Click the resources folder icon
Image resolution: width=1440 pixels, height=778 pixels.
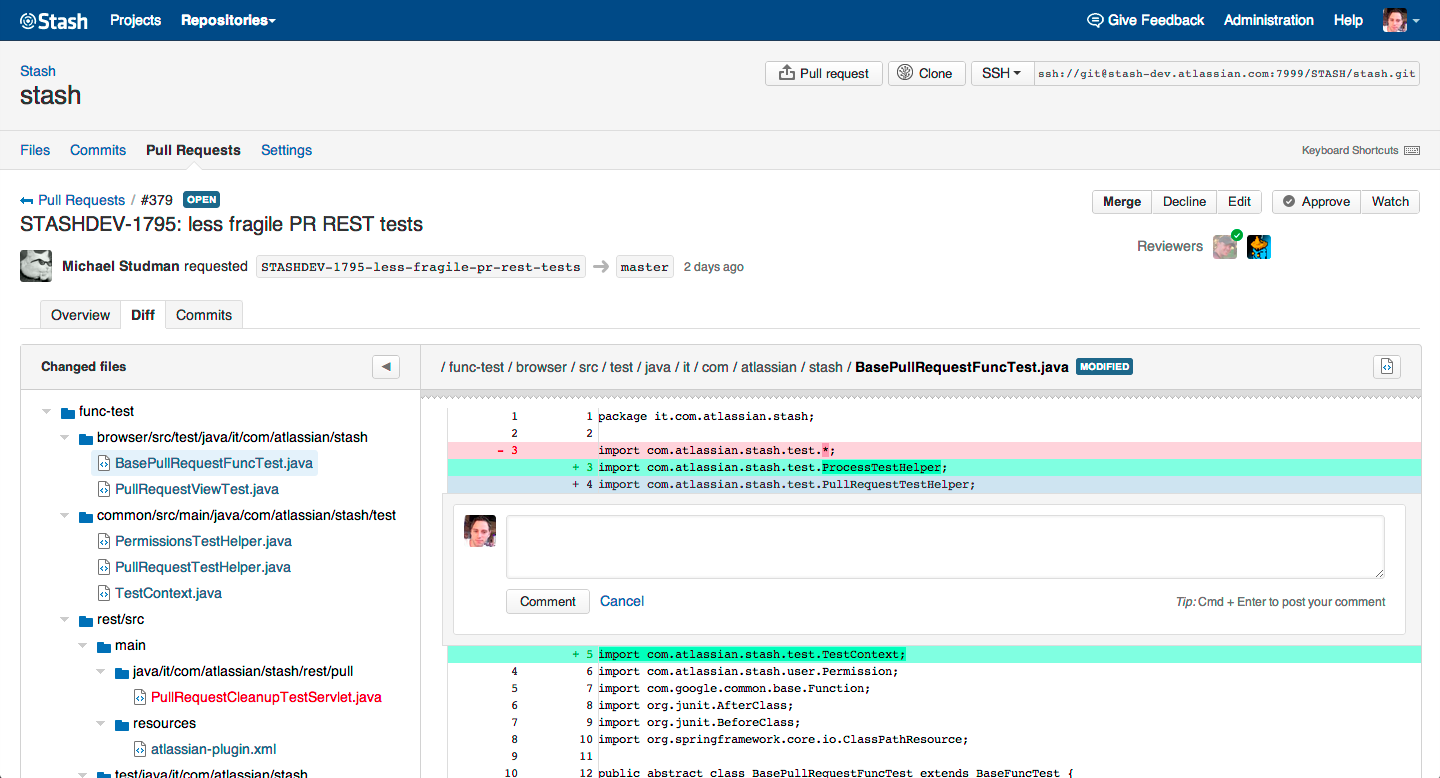click(x=122, y=723)
